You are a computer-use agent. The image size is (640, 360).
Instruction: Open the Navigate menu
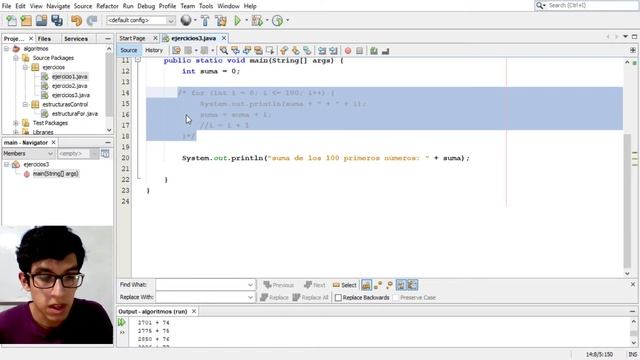click(58, 6)
